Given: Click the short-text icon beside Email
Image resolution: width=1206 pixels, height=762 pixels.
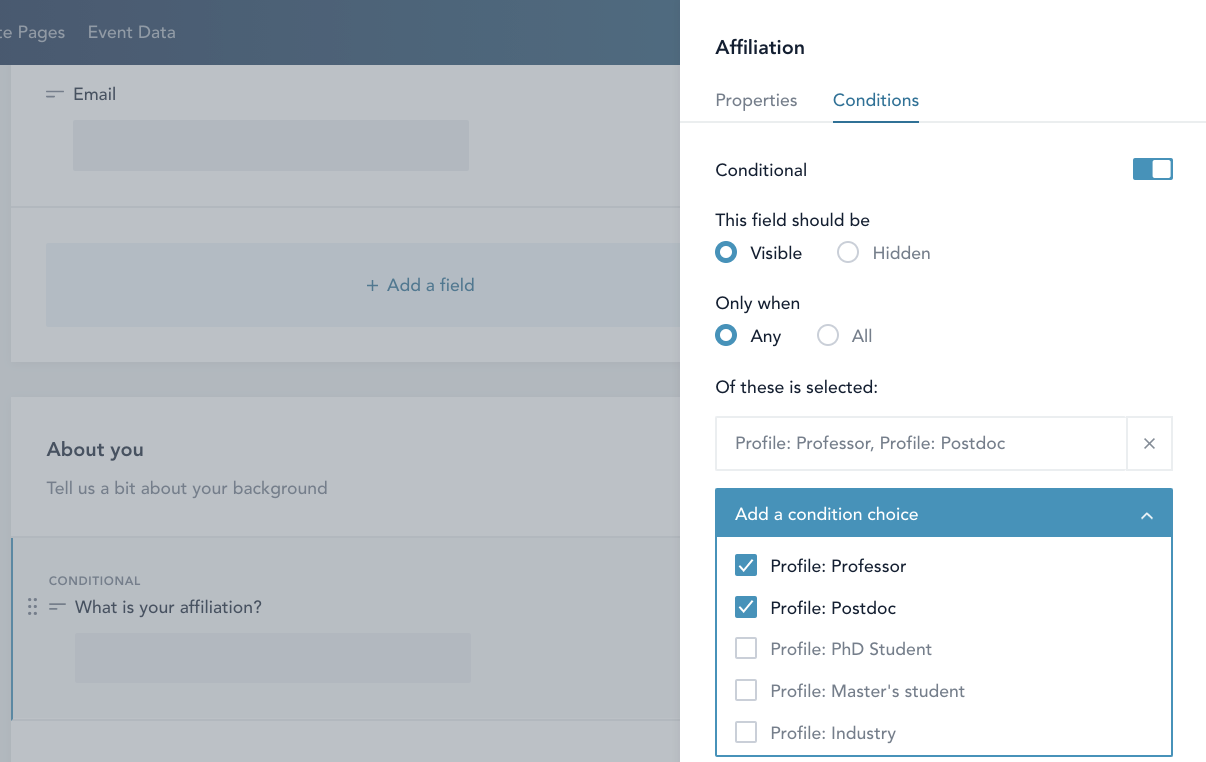Looking at the screenshot, I should pyautogui.click(x=54, y=93).
